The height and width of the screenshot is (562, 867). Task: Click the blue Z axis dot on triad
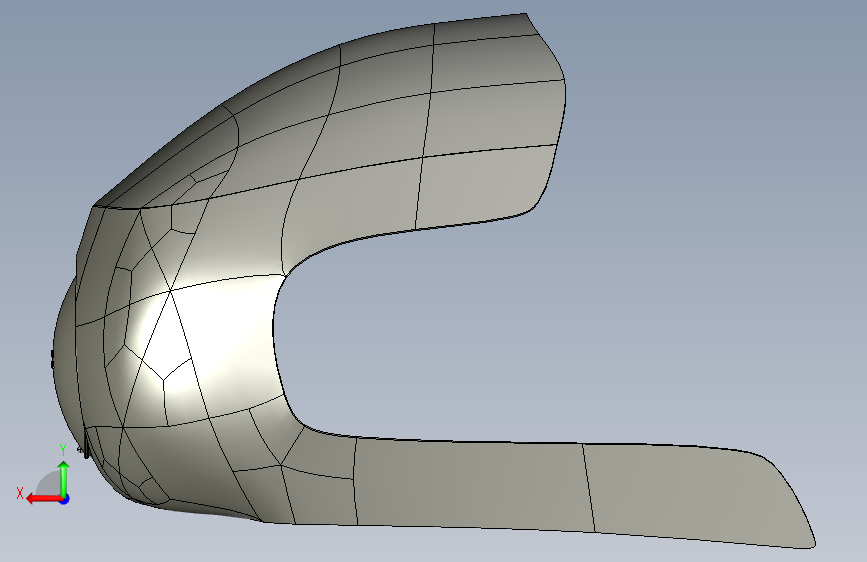click(x=65, y=499)
